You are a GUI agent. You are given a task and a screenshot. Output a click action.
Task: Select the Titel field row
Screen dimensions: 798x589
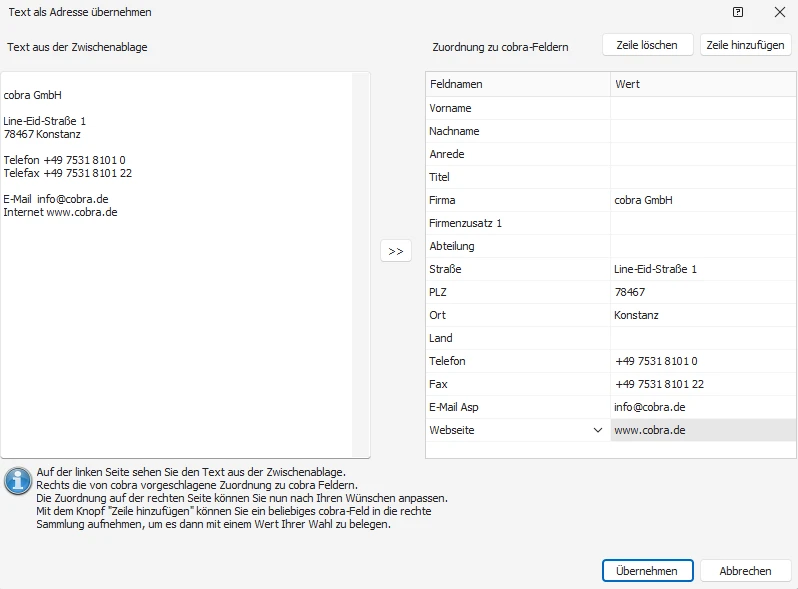611,177
